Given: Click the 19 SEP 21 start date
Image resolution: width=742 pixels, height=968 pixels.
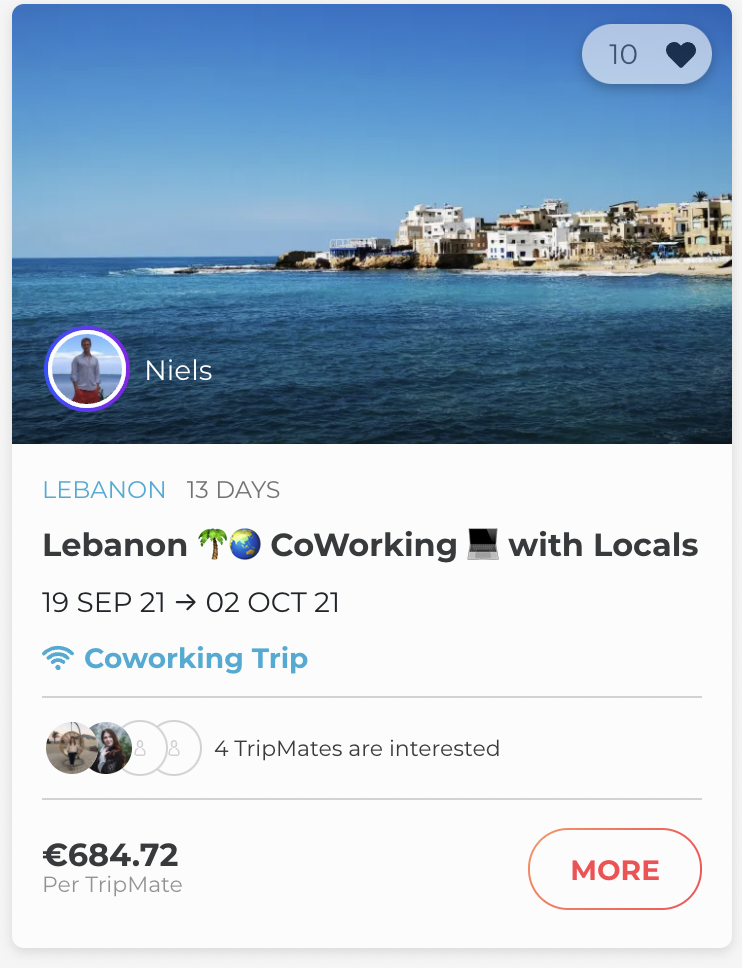Looking at the screenshot, I should pyautogui.click(x=105, y=603).
